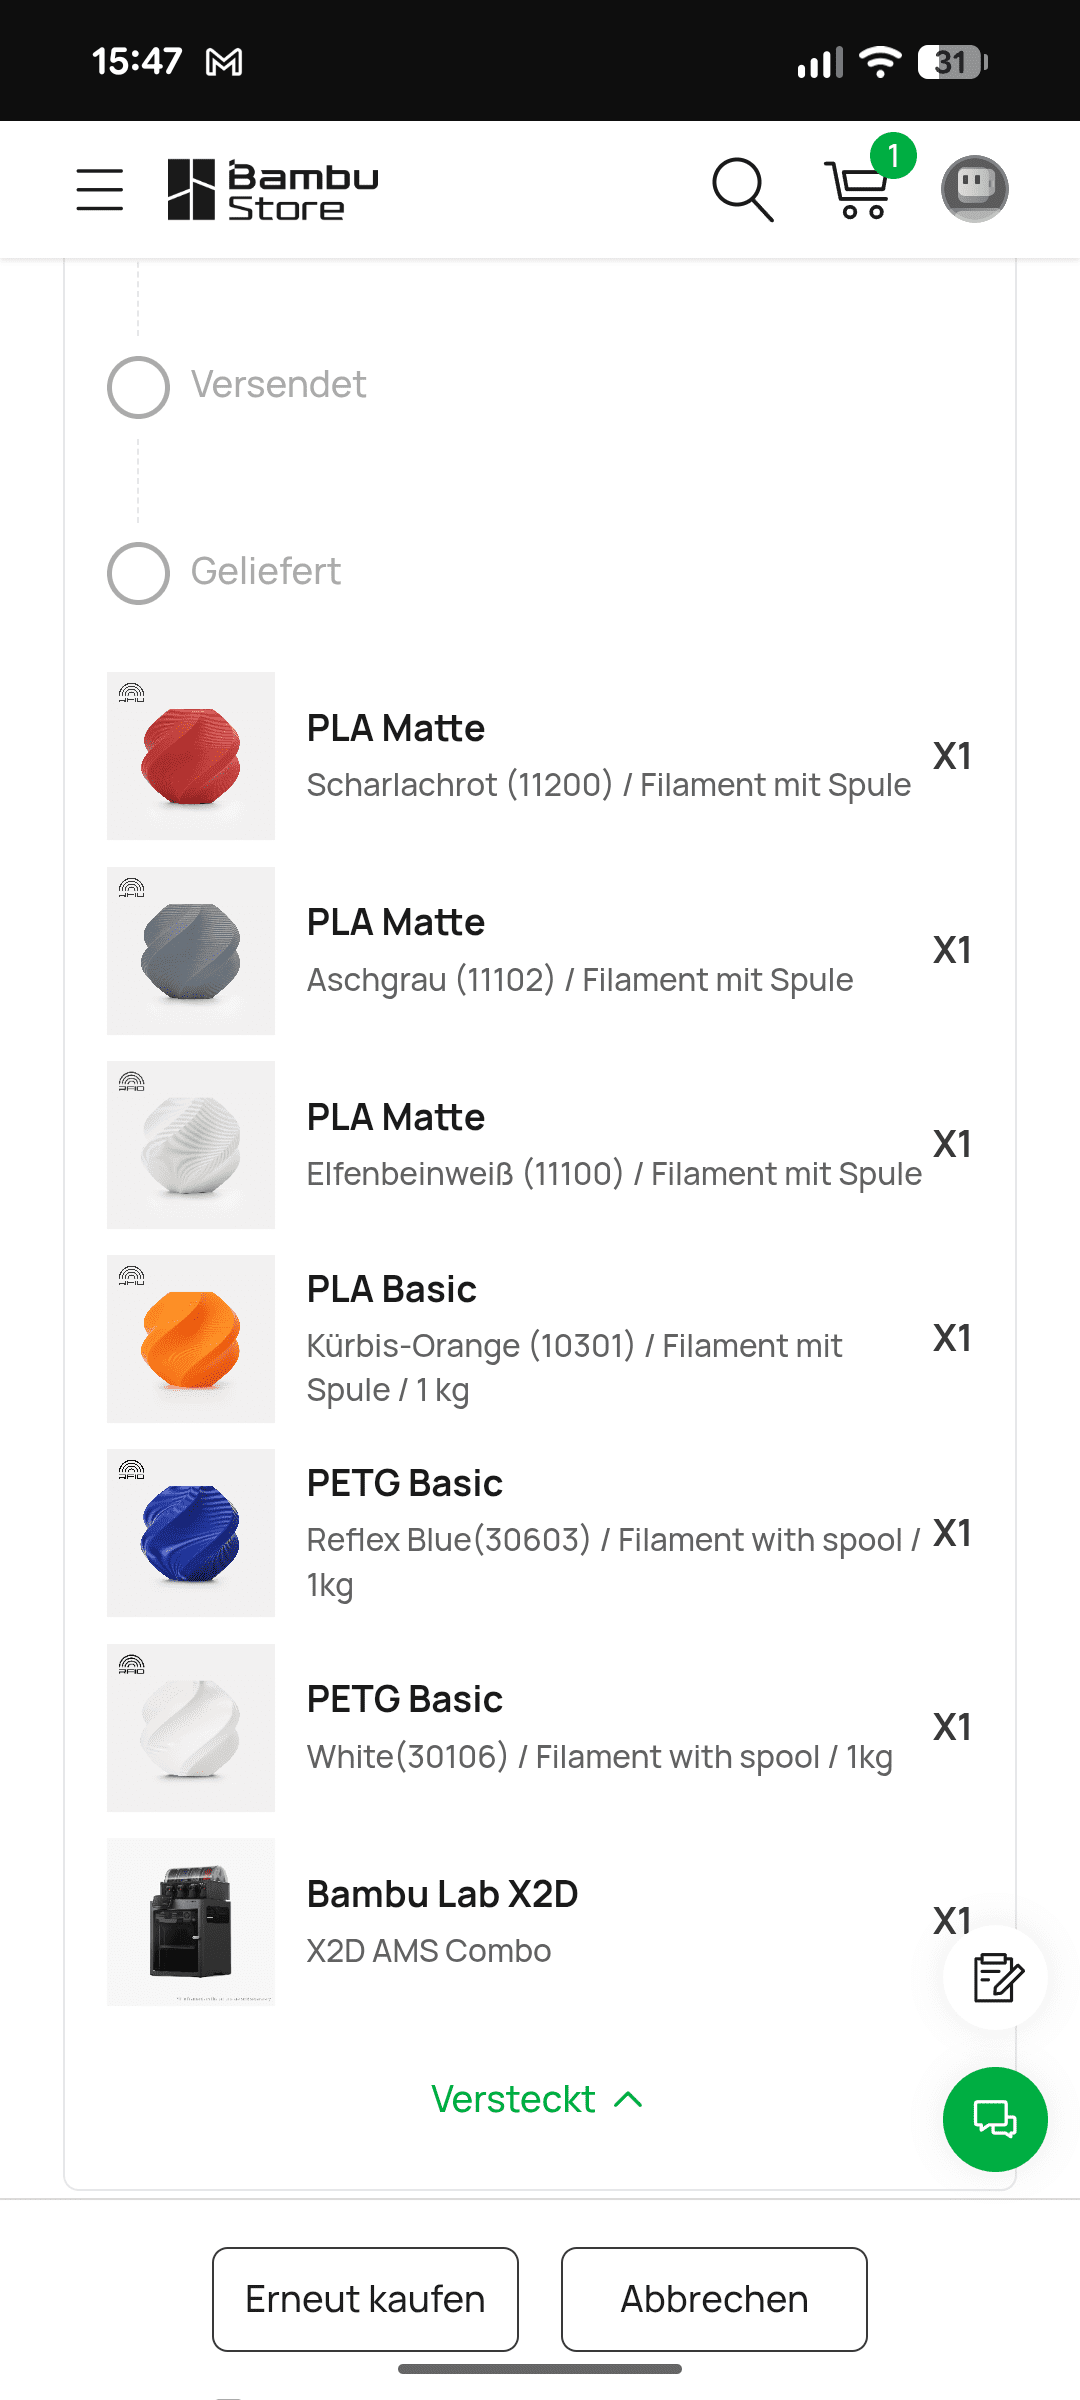Open the Kürbis-Orange PLA Basic thumbnail
The image size is (1080, 2400).
pos(191,1339)
